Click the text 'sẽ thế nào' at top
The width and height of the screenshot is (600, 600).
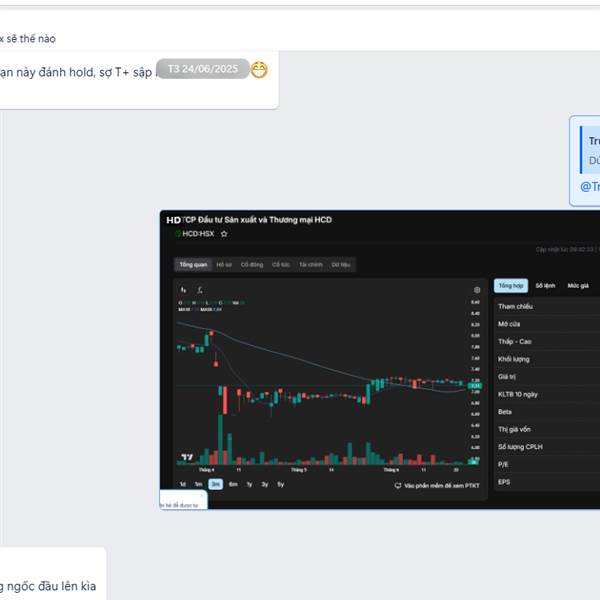[31, 39]
